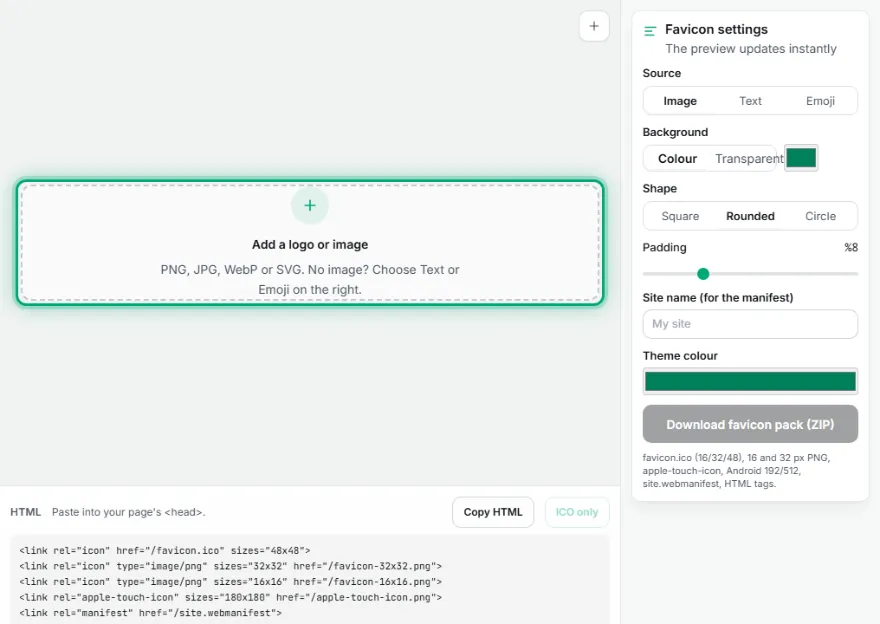Select Image as the favicon source

coord(680,101)
